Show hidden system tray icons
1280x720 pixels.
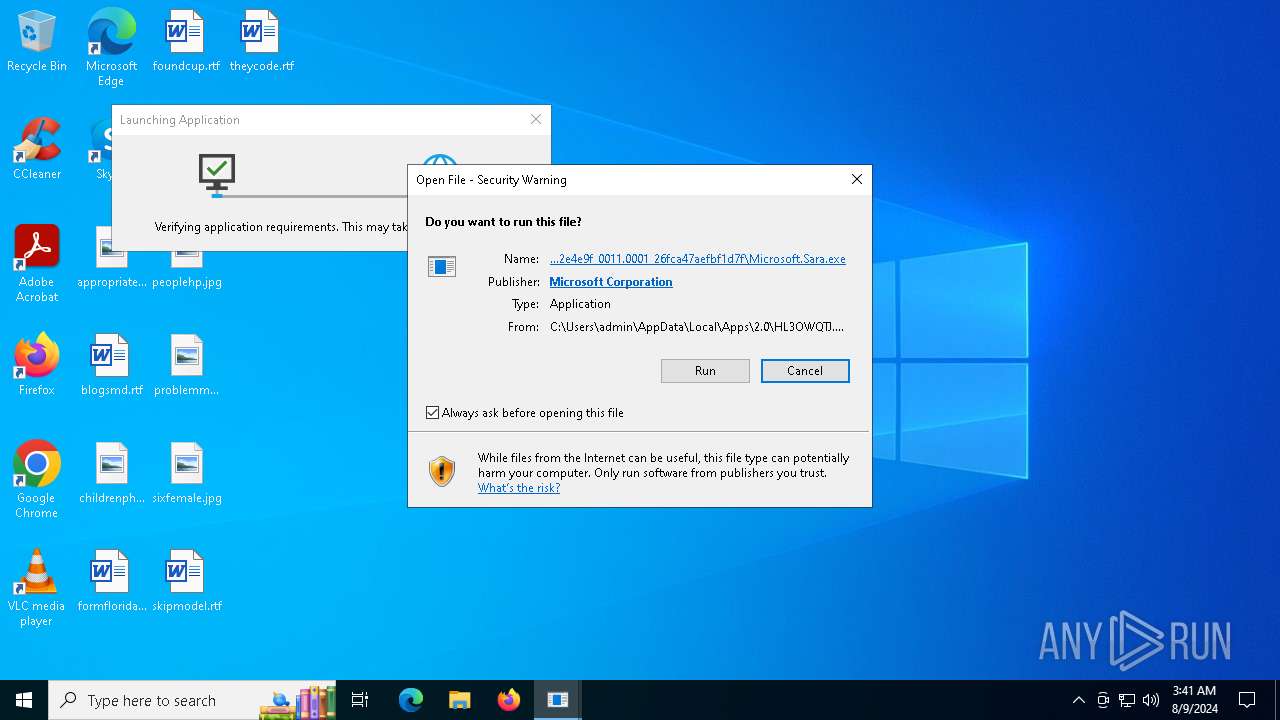point(1078,700)
